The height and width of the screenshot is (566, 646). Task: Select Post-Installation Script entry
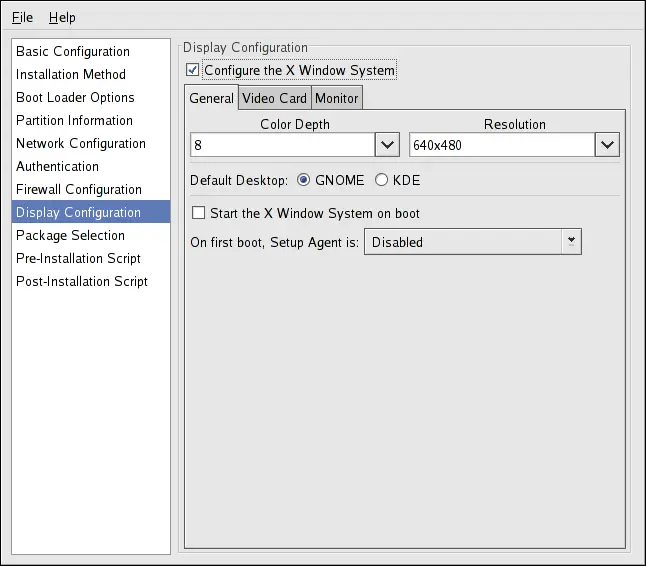click(82, 281)
